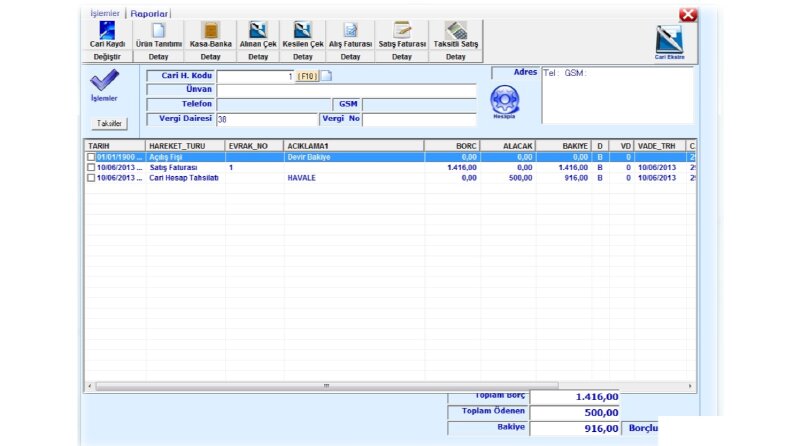Sort by the EVRAK_NO column header

click(x=254, y=146)
